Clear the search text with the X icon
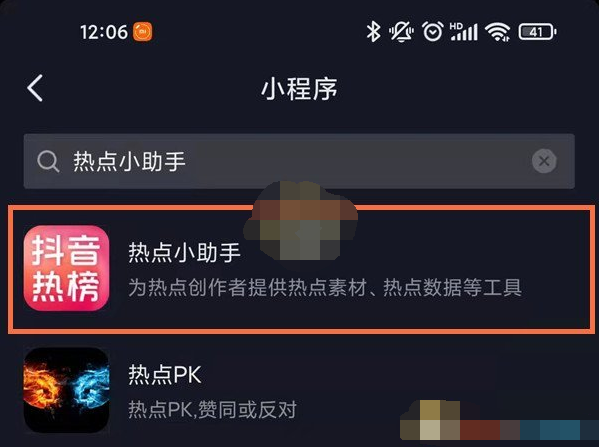Image resolution: width=599 pixels, height=447 pixels. click(x=544, y=161)
